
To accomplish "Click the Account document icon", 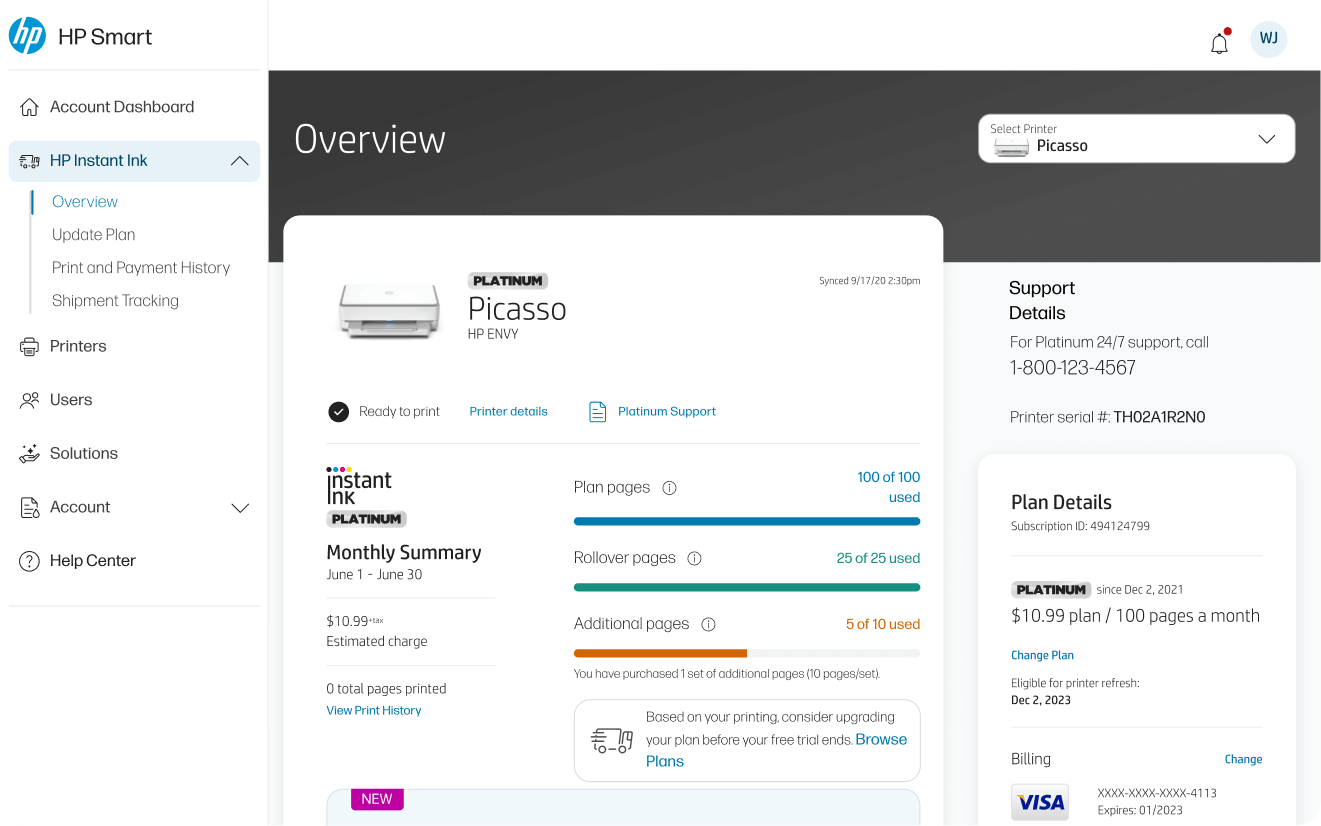I will click(29, 507).
